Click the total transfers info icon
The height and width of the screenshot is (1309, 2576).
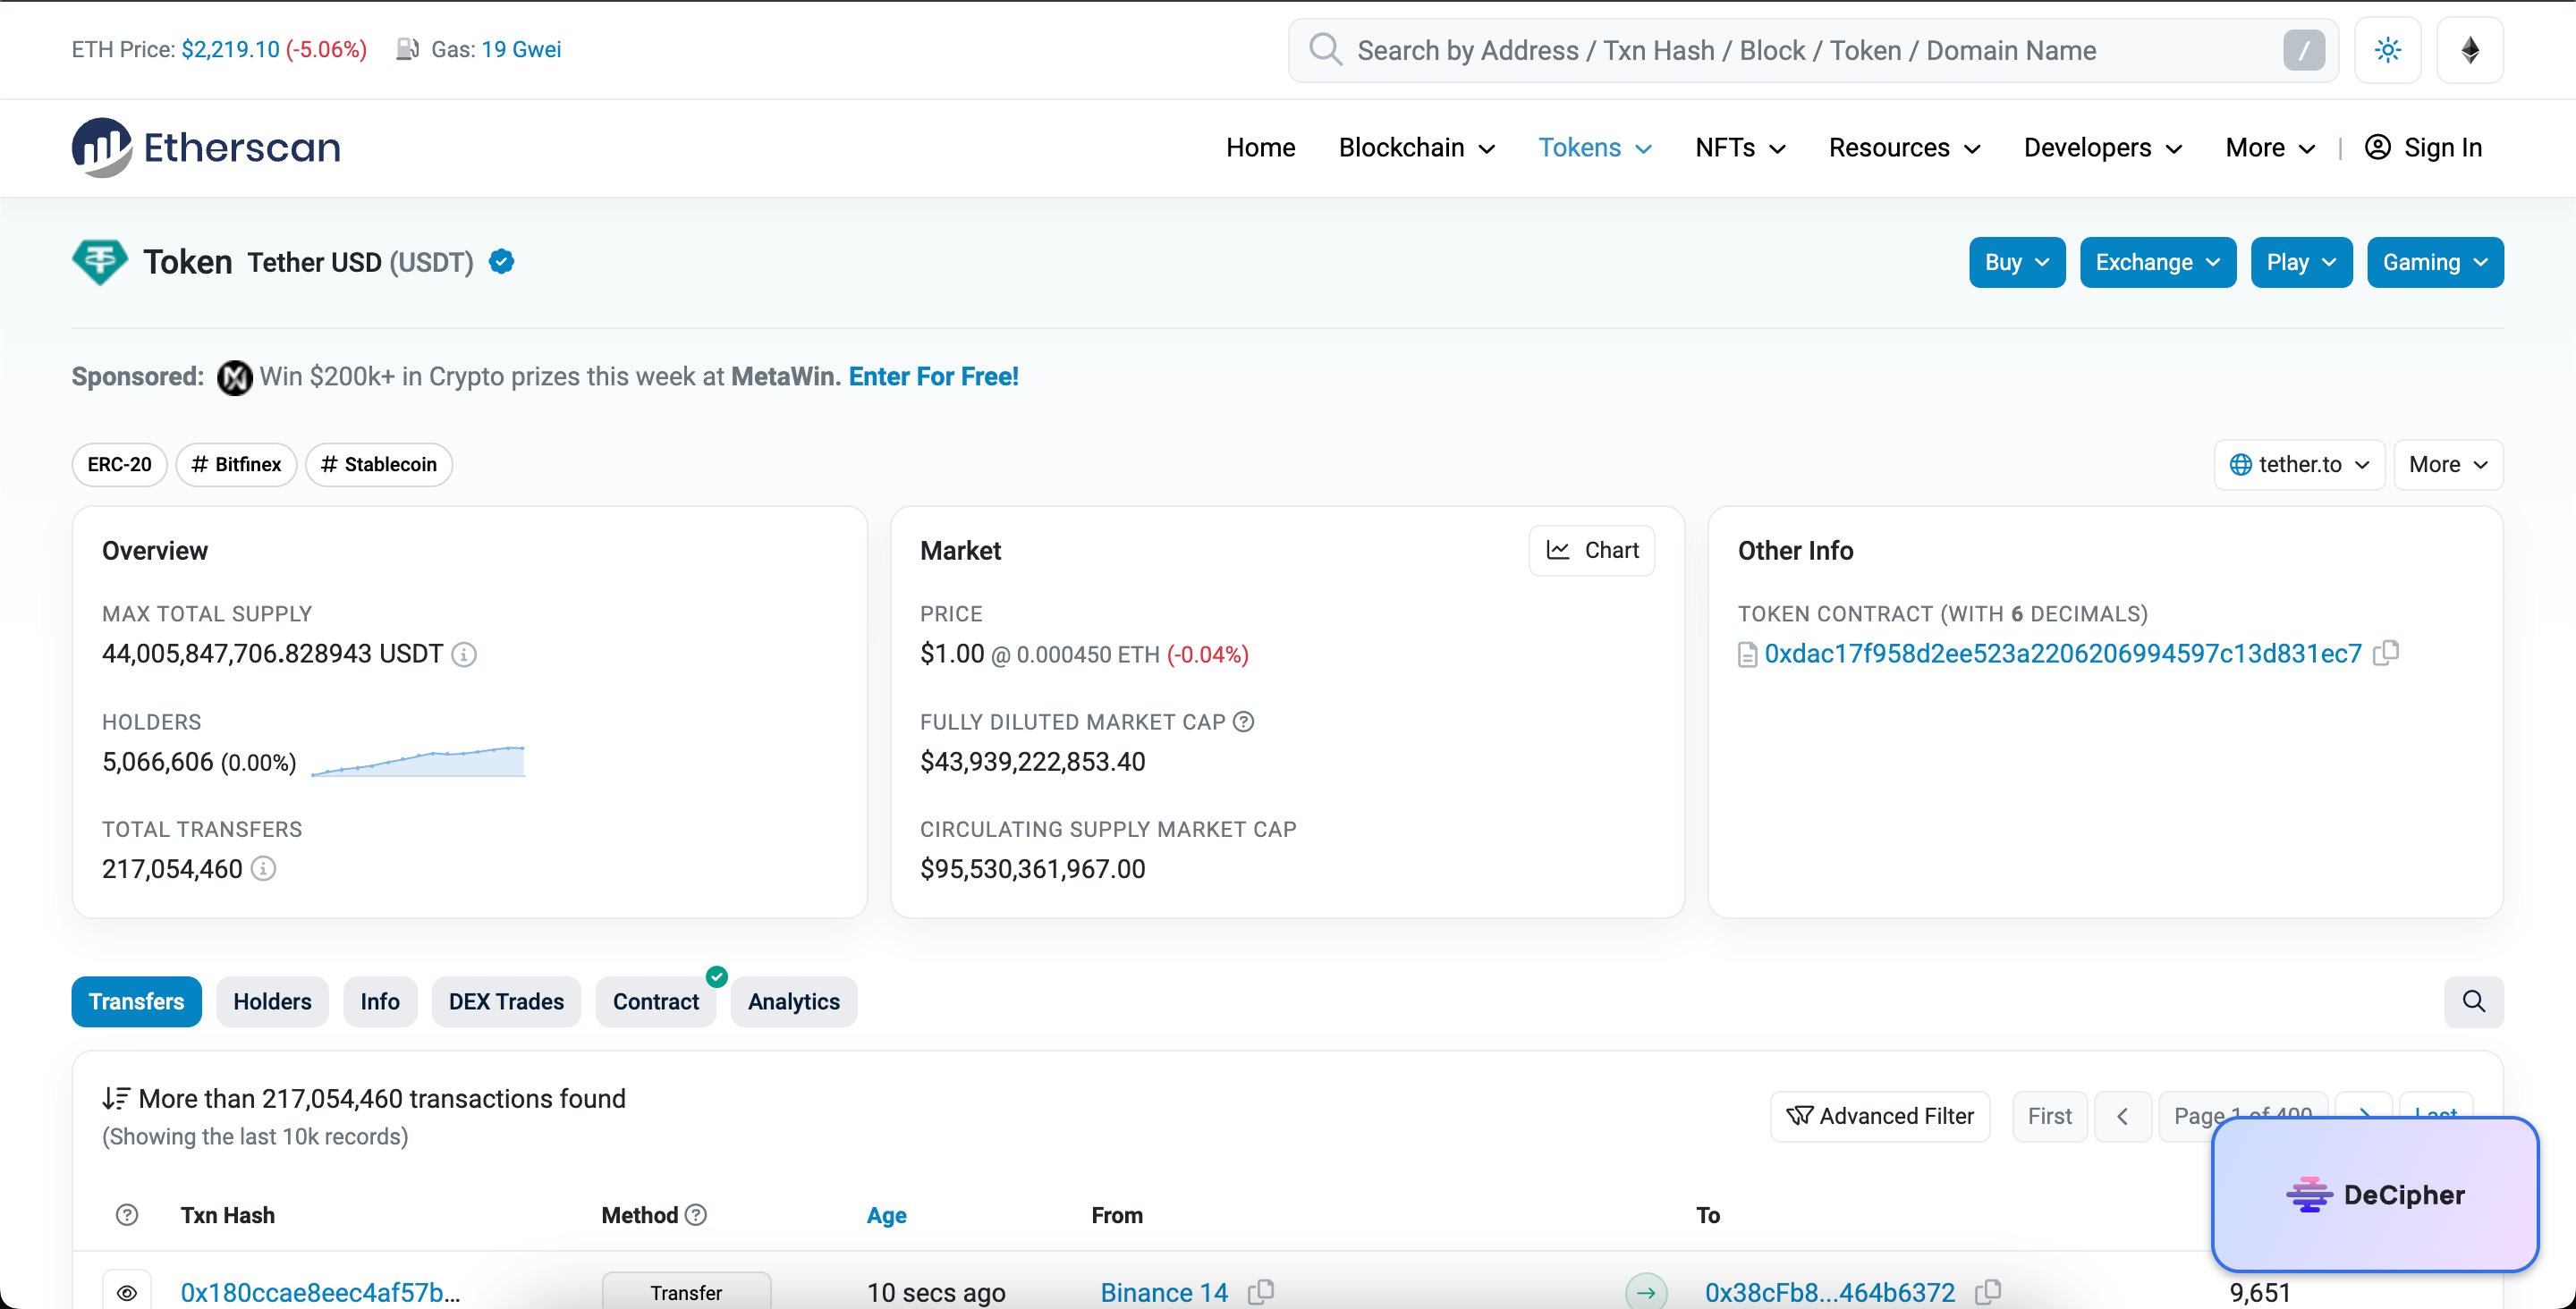click(x=263, y=868)
